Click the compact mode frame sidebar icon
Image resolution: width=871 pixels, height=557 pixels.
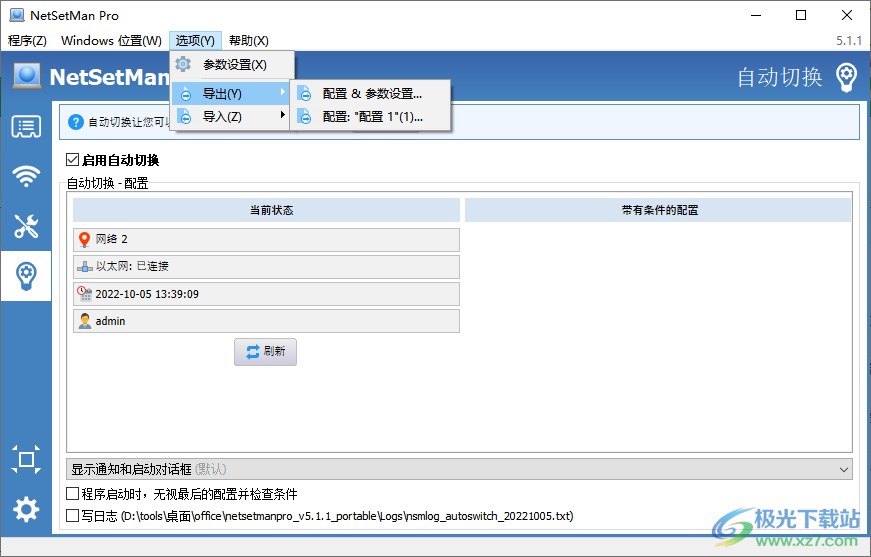(26, 459)
